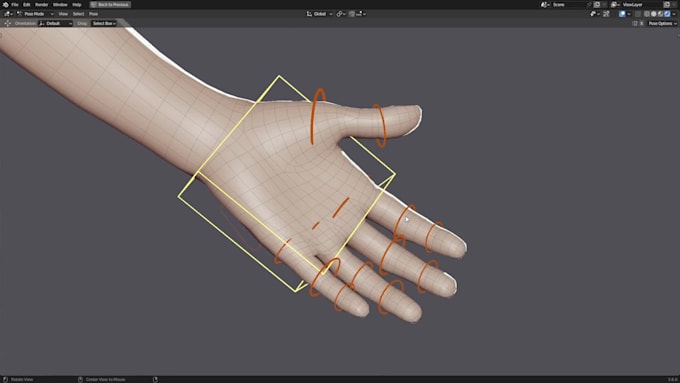Switch to rendered shading
This screenshot has width=680, height=383.
click(x=667, y=14)
